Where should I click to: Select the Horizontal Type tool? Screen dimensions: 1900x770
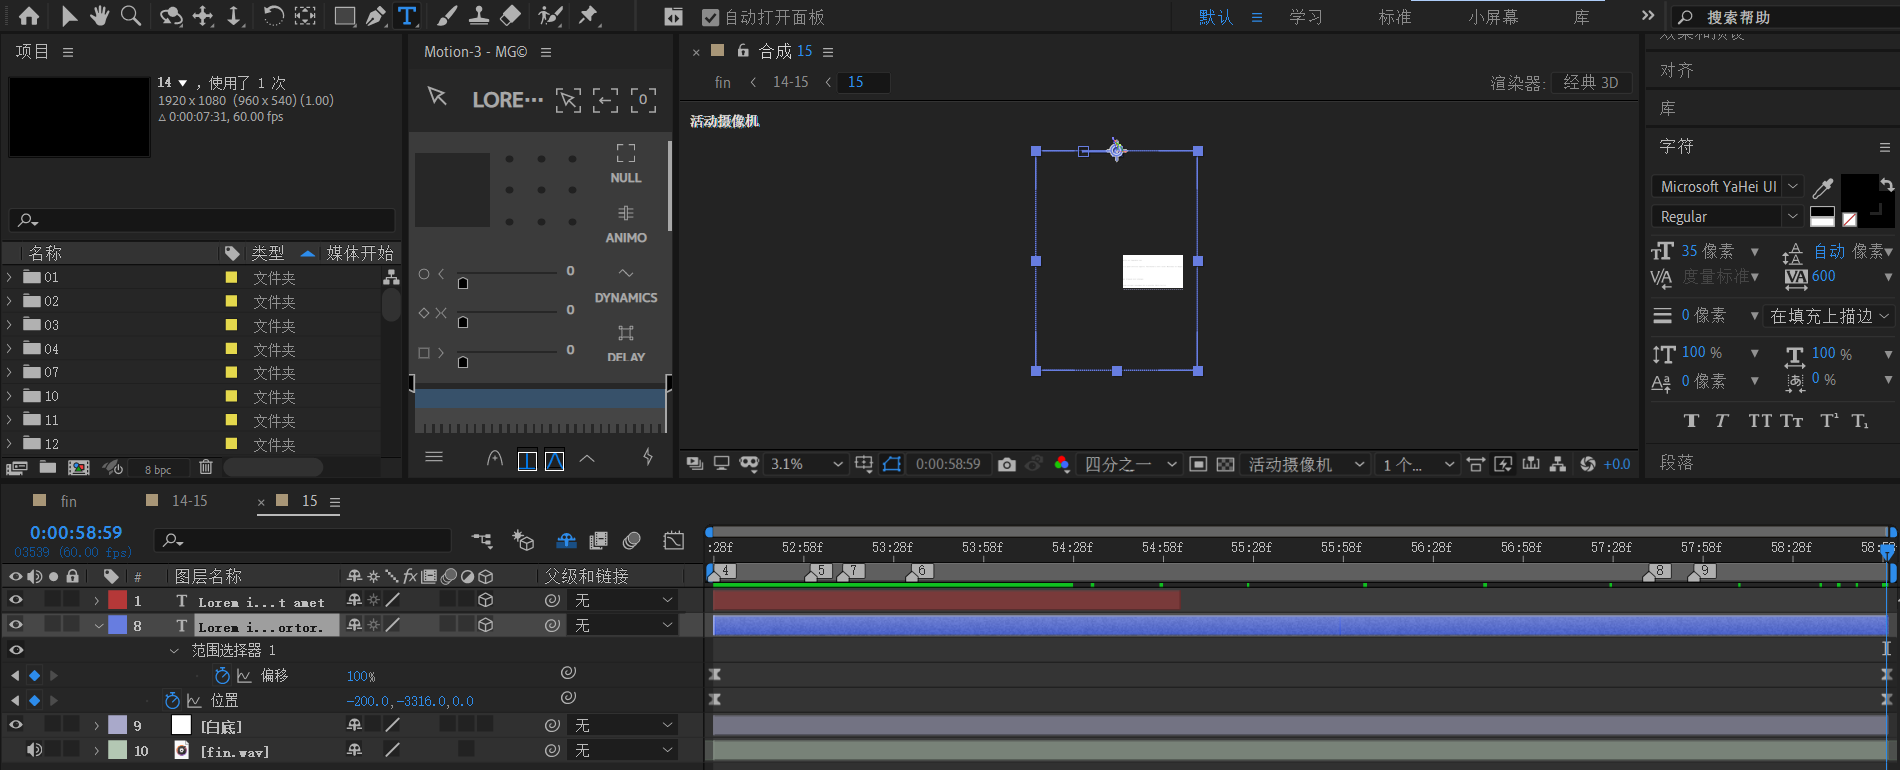coord(407,16)
